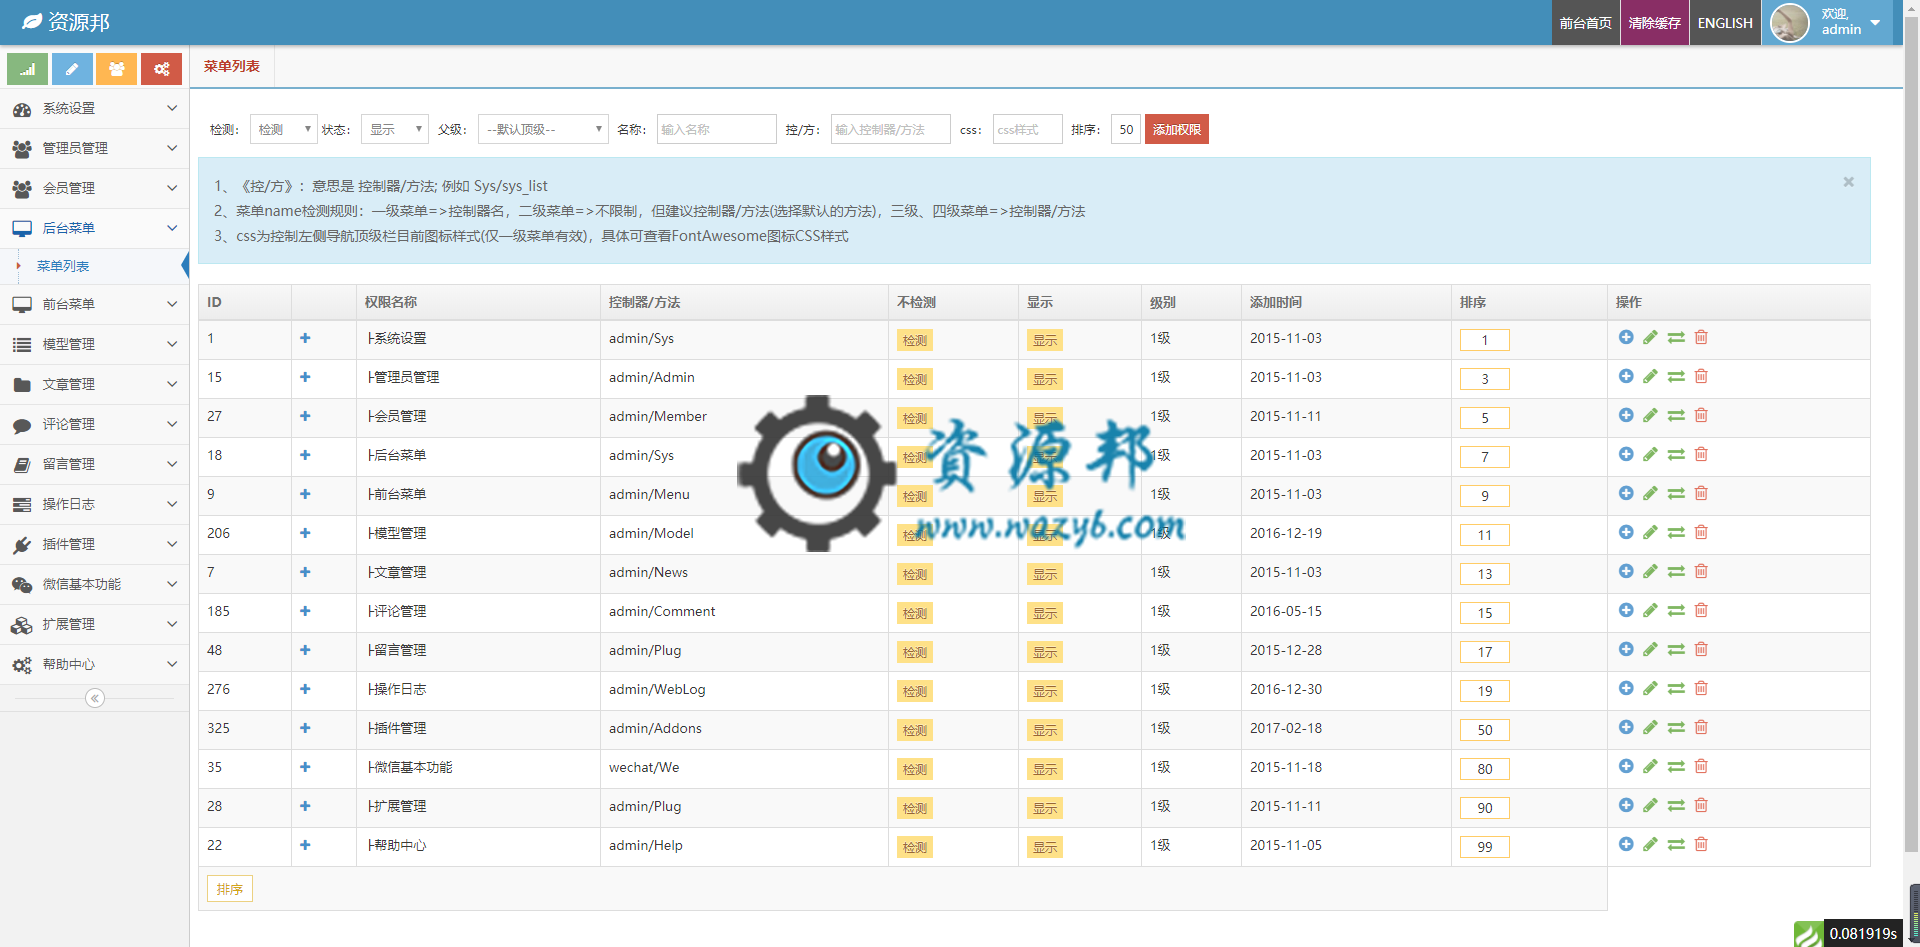Viewport: 1920px width, 947px height.
Task: Collapse the sidebar with the double-chevron icon
Action: point(95,698)
